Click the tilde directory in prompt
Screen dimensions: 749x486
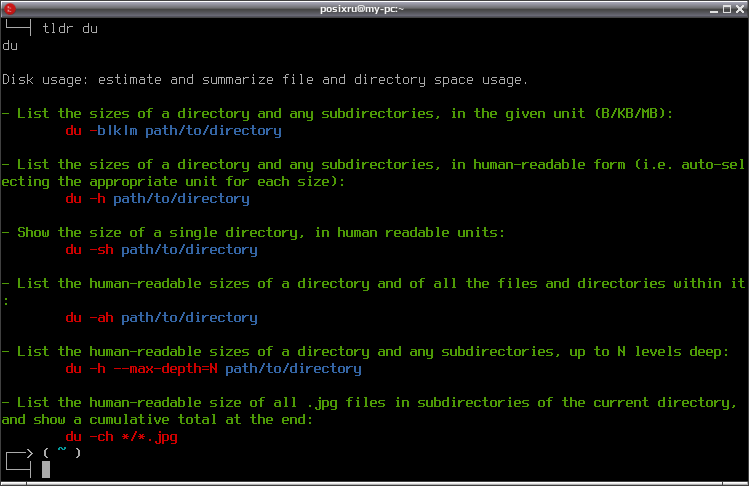click(x=62, y=450)
